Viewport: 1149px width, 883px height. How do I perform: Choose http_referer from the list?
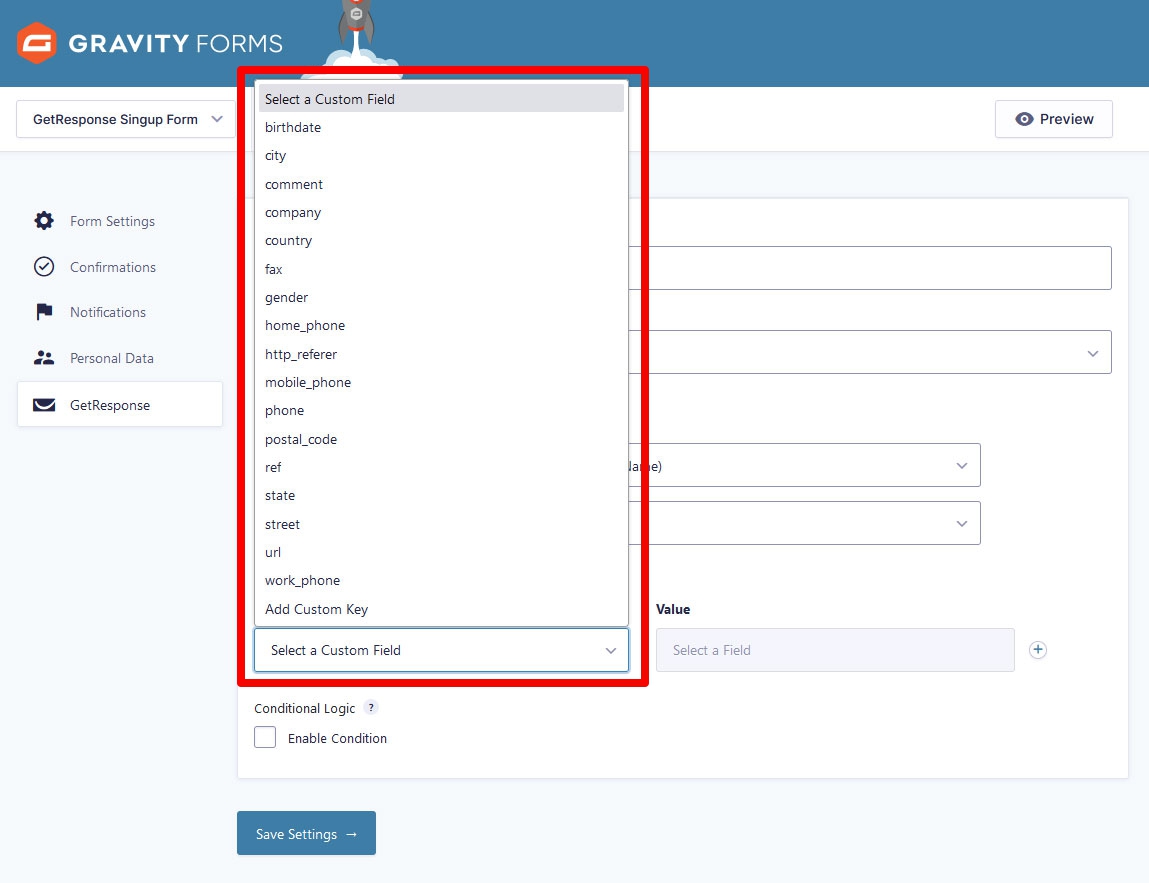tap(441, 354)
